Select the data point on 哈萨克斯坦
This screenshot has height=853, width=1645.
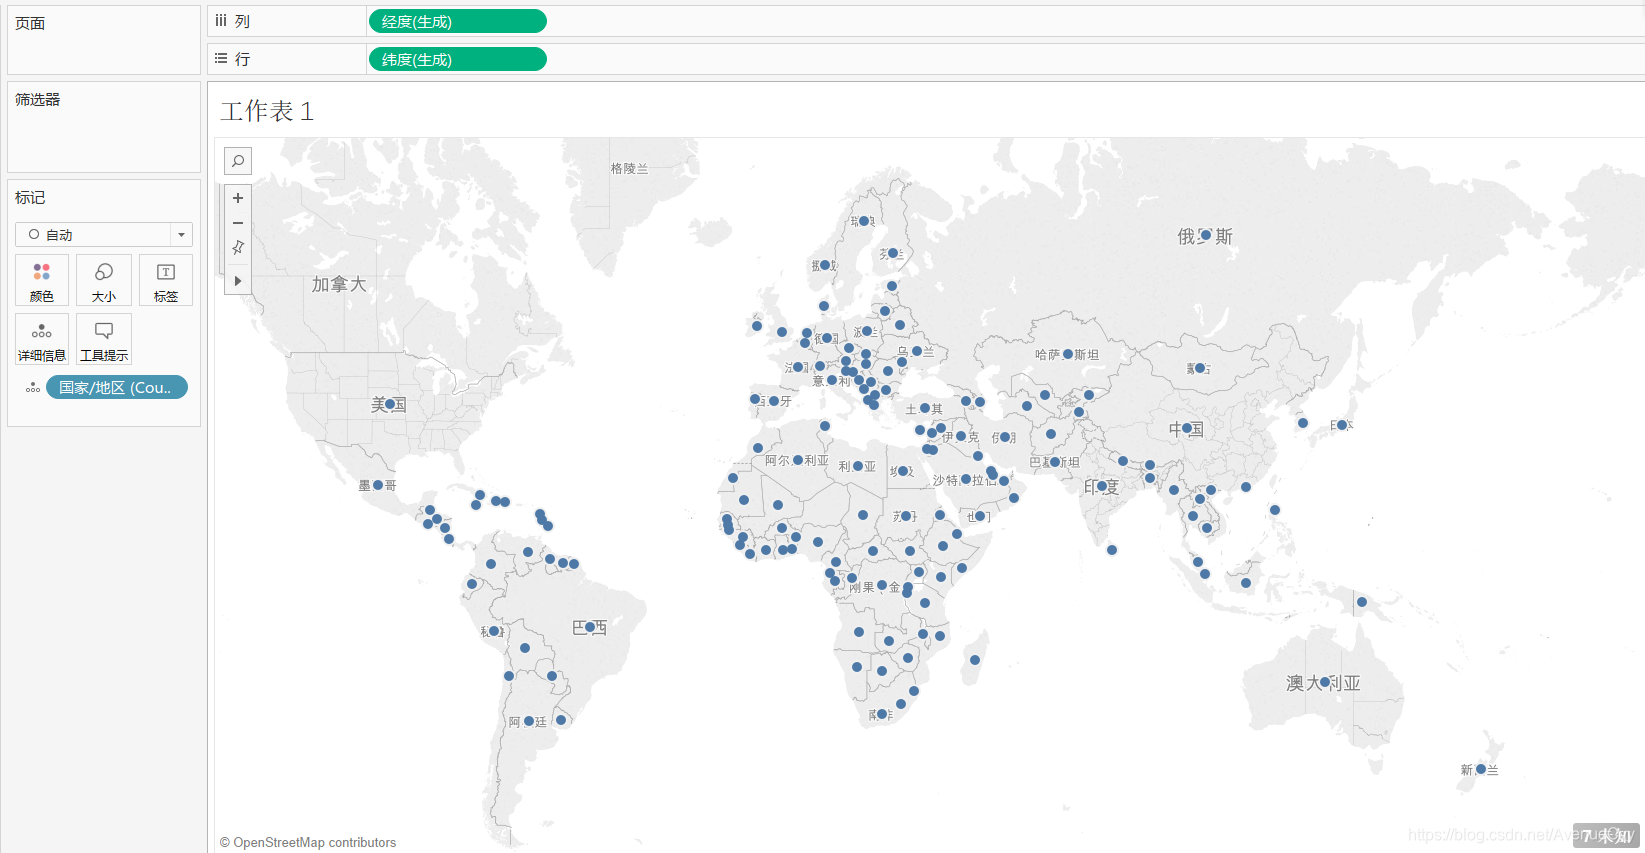[1068, 354]
